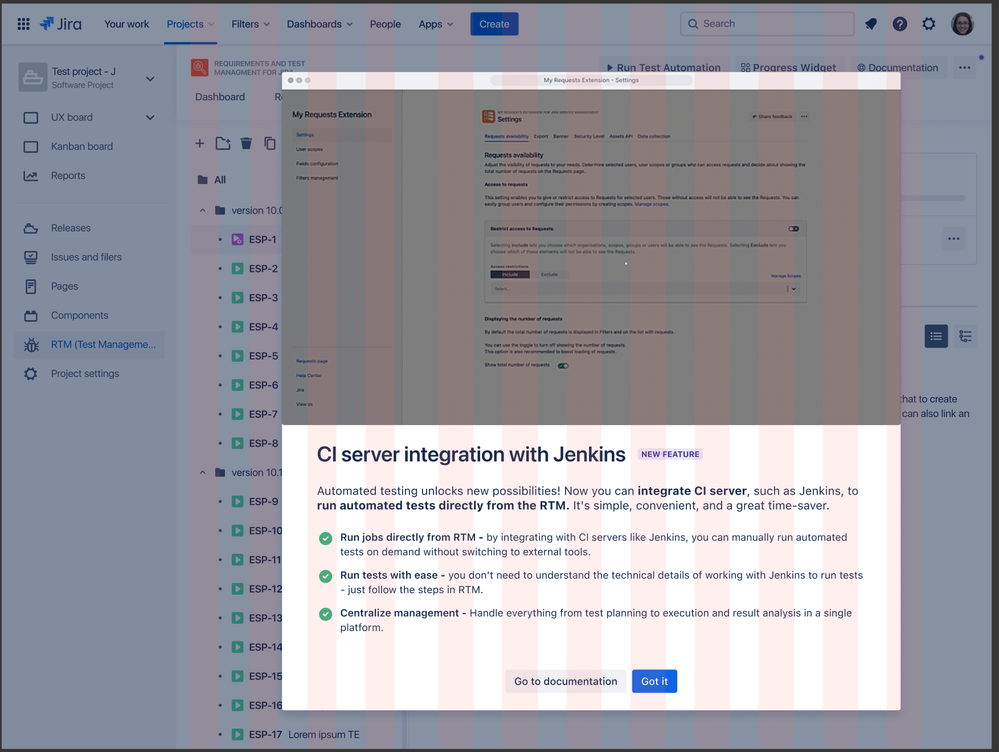Open the user profile avatar
The width and height of the screenshot is (999, 752).
pyautogui.click(x=962, y=24)
